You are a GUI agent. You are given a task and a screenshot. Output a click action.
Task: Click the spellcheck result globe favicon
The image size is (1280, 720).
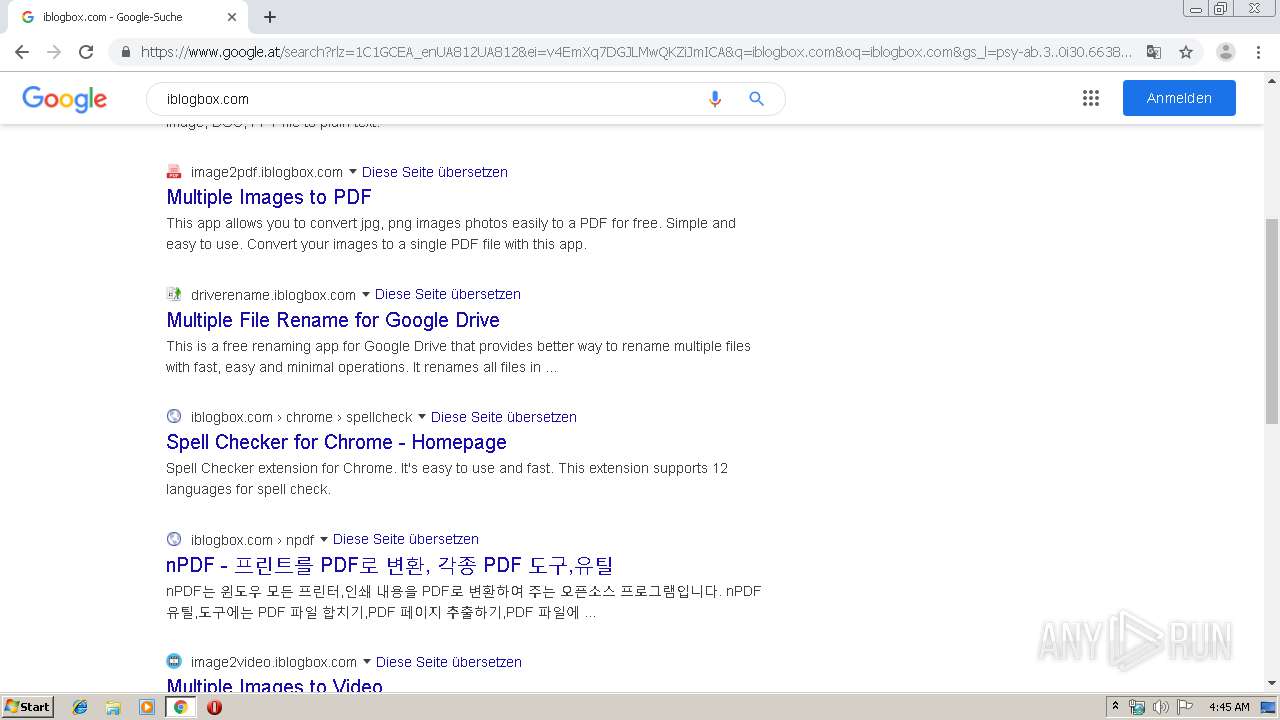click(174, 416)
